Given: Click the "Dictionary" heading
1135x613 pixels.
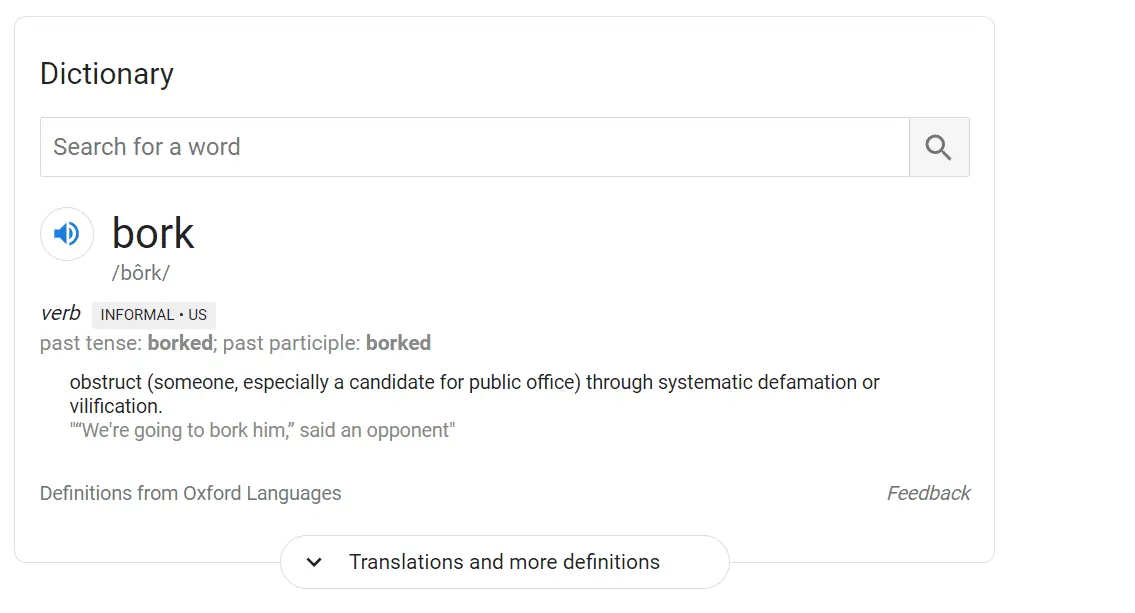Looking at the screenshot, I should 107,74.
